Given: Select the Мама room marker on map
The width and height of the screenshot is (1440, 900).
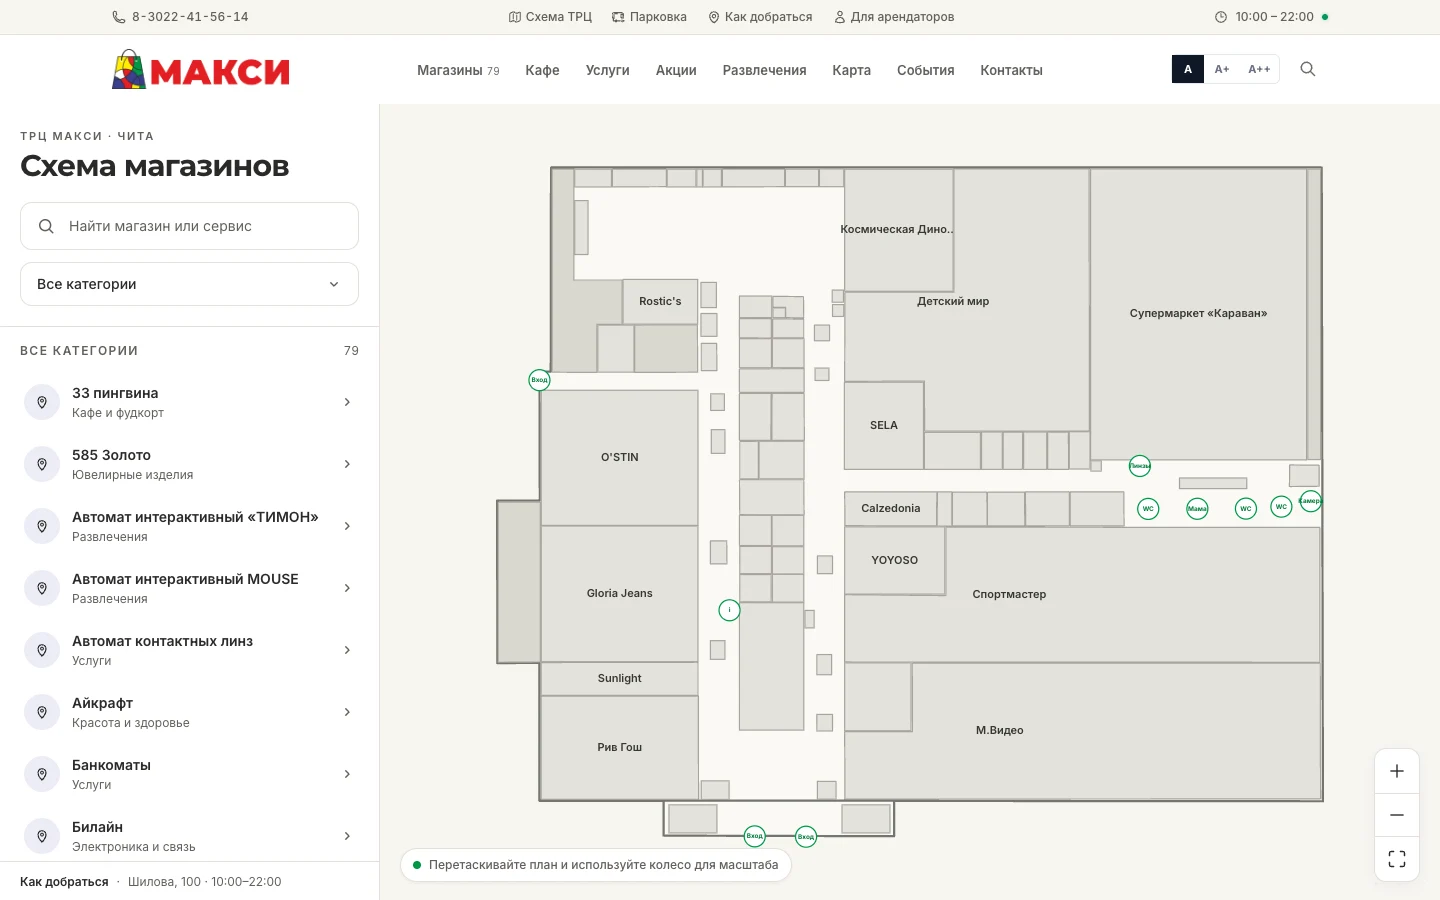Looking at the screenshot, I should coord(1197,509).
